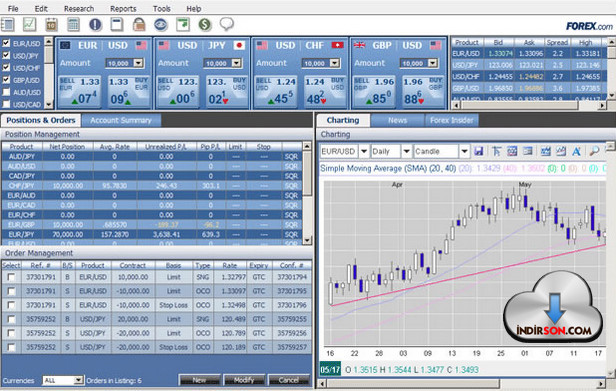
Task: Expand the Daily timeframe dropdown
Action: click(x=407, y=151)
